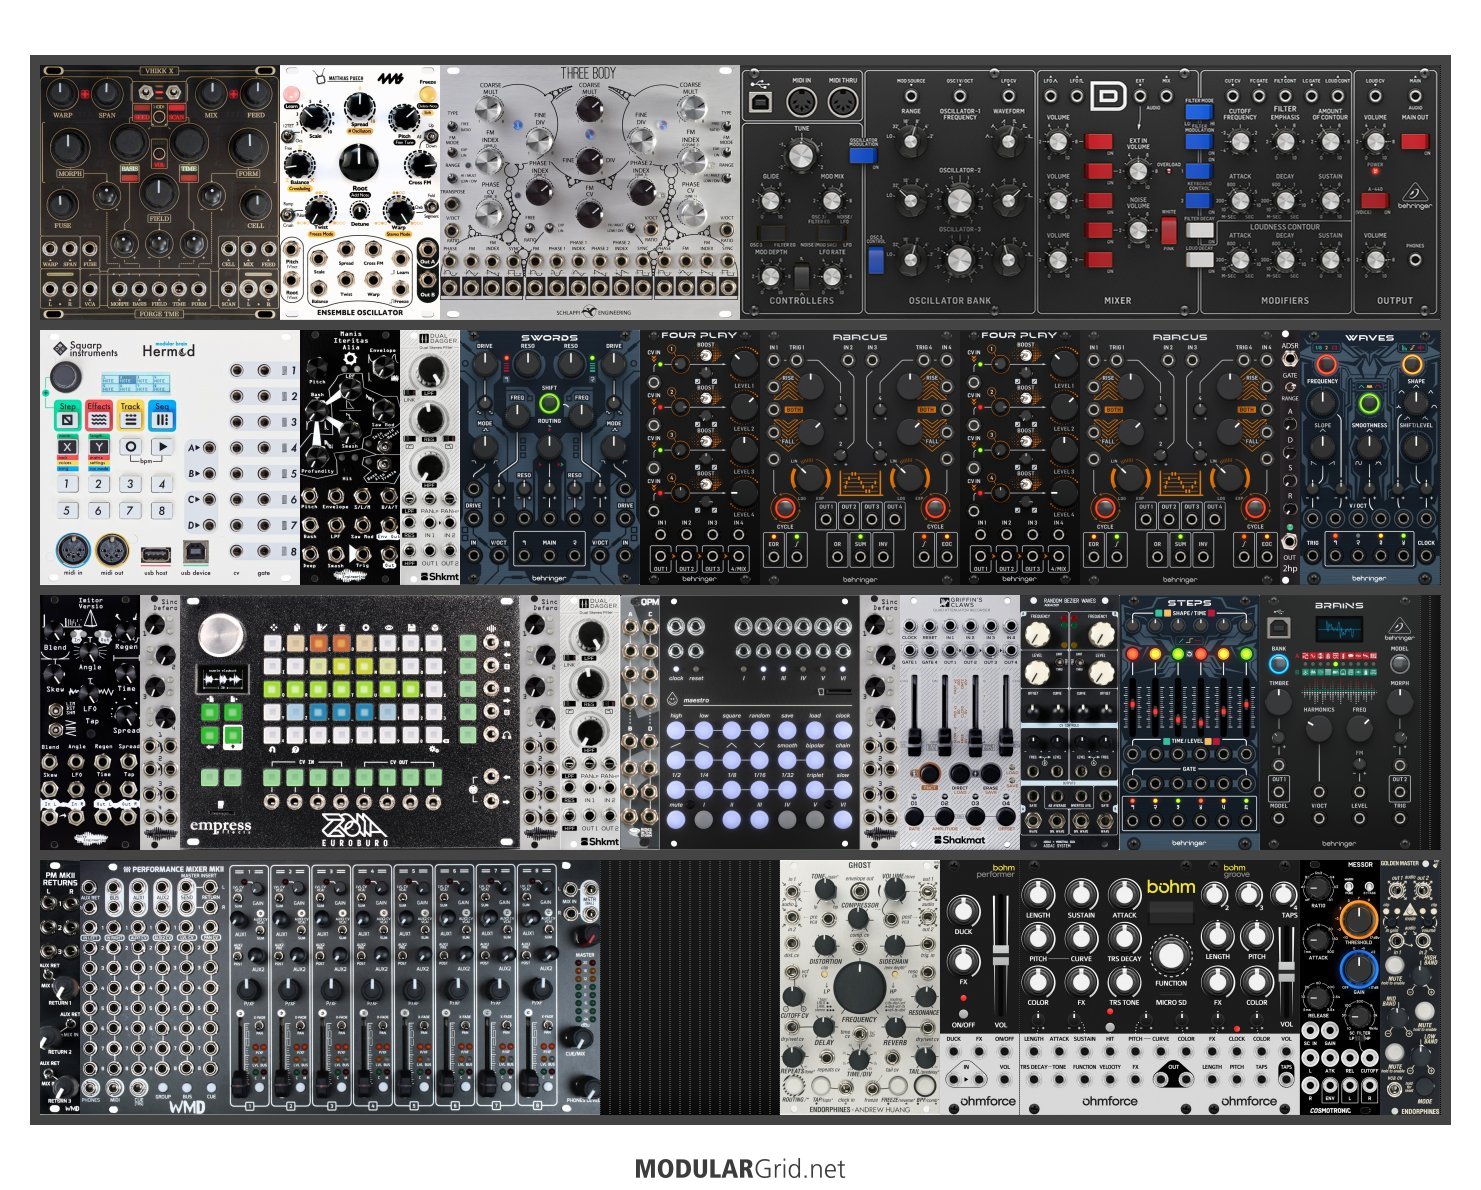Click the Model D Tune knob
The width and height of the screenshot is (1481, 1190).
point(801,155)
